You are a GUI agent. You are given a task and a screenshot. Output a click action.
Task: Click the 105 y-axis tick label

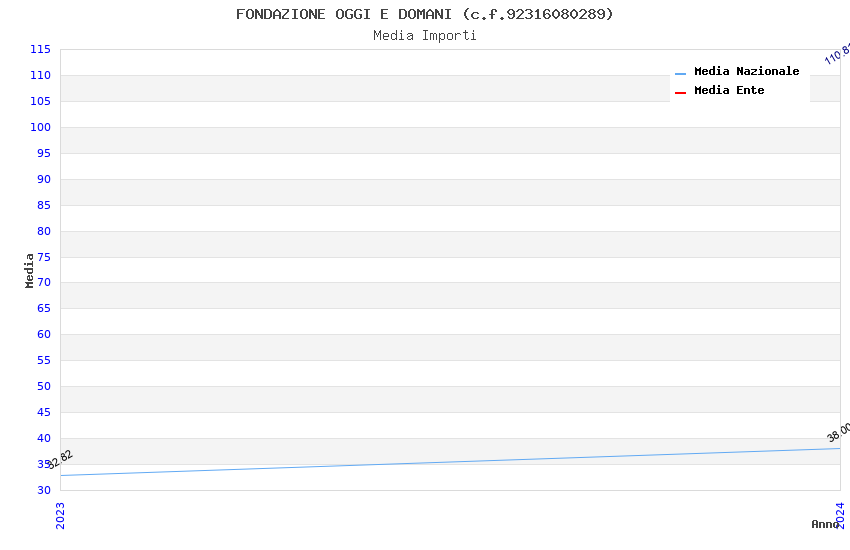[41, 101]
